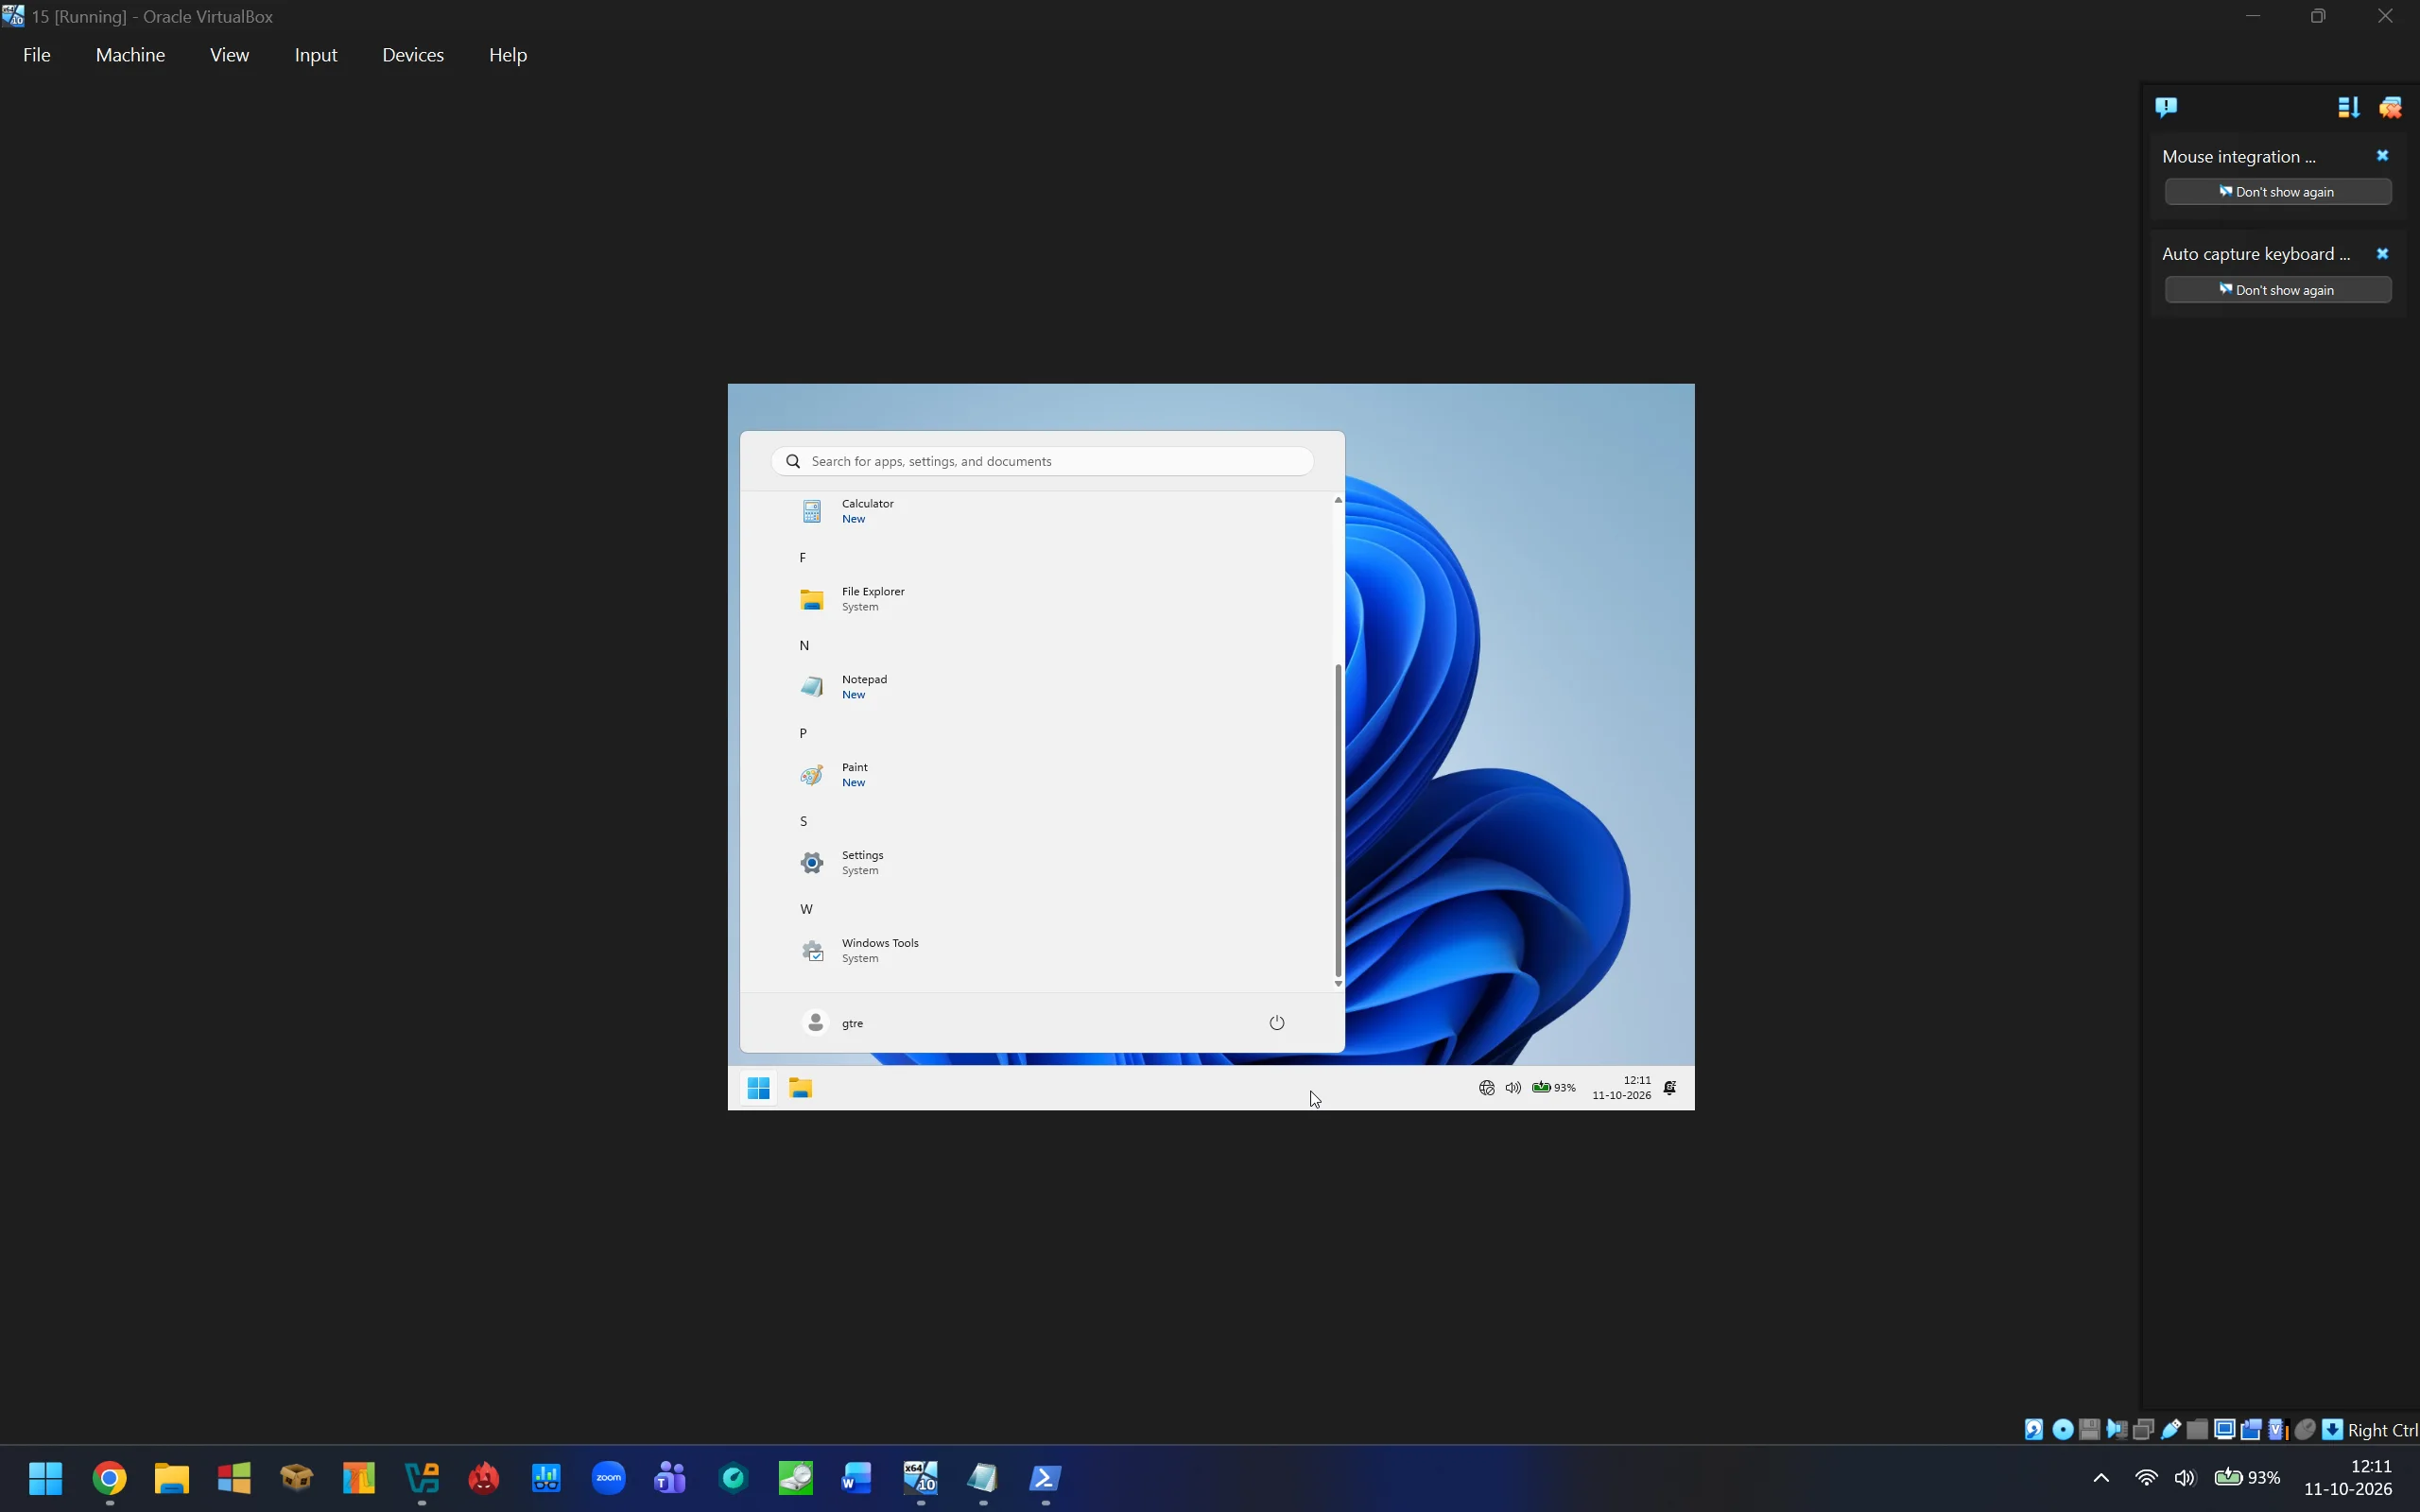Click the letter N group header

(x=804, y=646)
